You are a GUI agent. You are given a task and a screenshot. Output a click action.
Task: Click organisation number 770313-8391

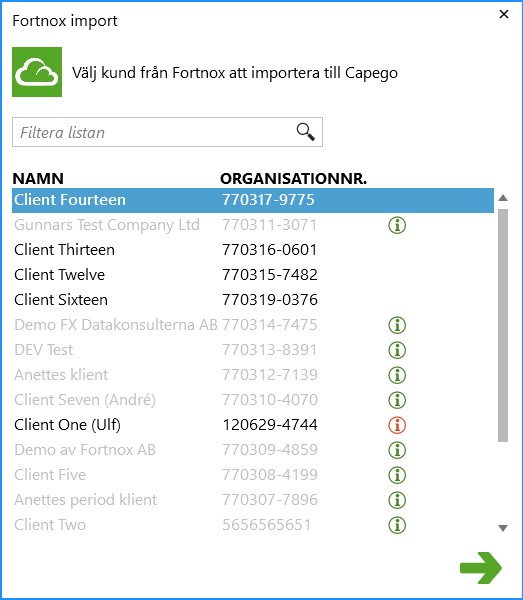click(x=270, y=350)
